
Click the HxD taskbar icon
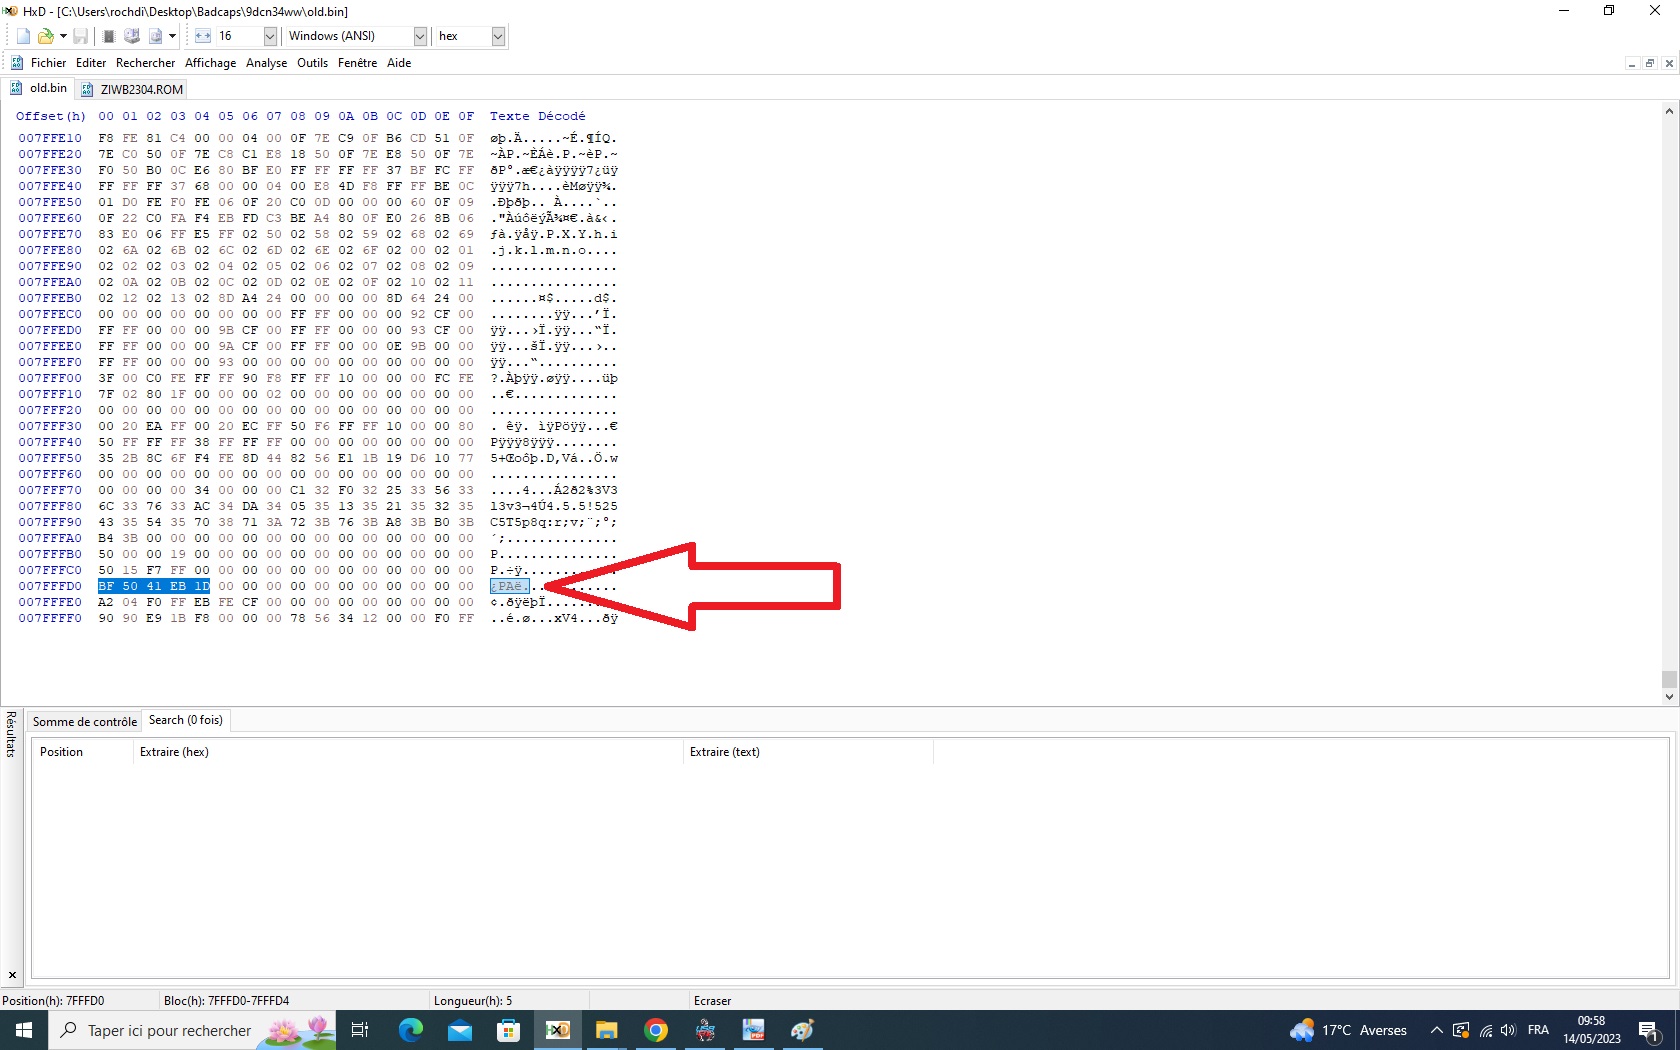pyautogui.click(x=557, y=1030)
